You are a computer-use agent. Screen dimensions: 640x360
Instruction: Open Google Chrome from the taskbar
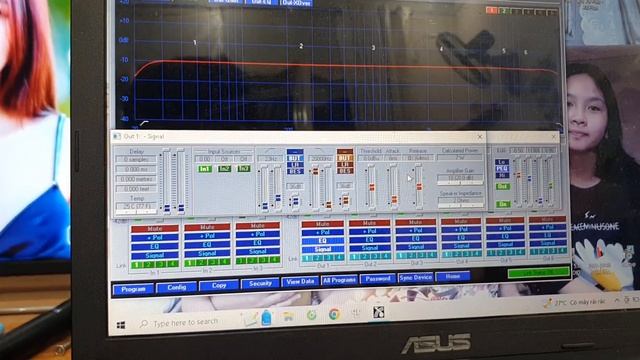click(334, 314)
